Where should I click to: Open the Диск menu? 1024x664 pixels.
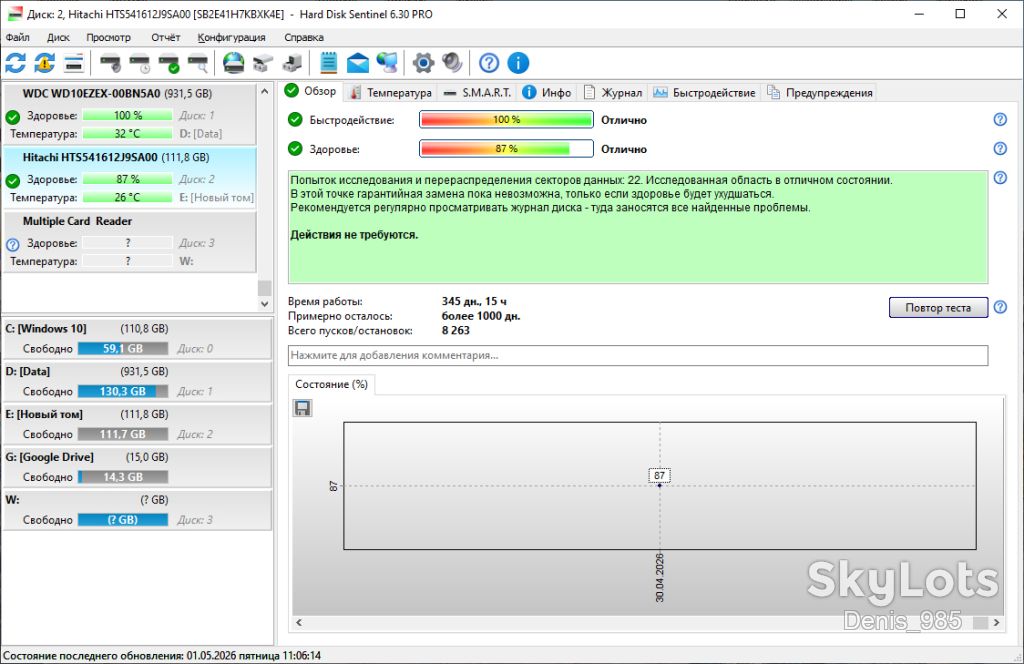tap(58, 37)
